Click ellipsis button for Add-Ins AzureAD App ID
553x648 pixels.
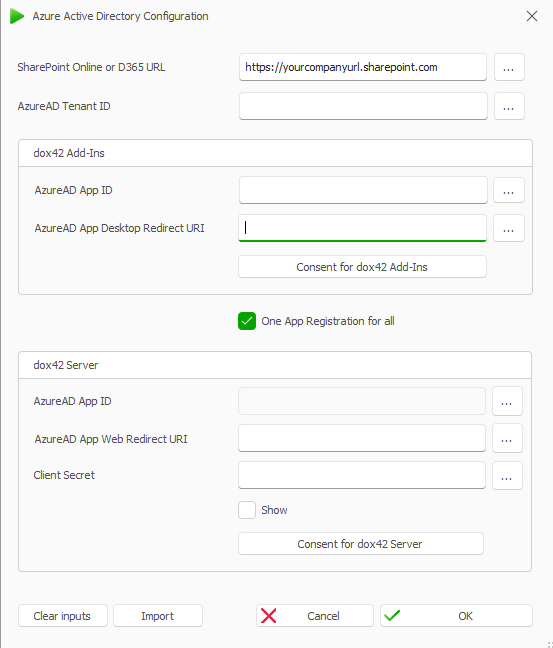pos(509,190)
